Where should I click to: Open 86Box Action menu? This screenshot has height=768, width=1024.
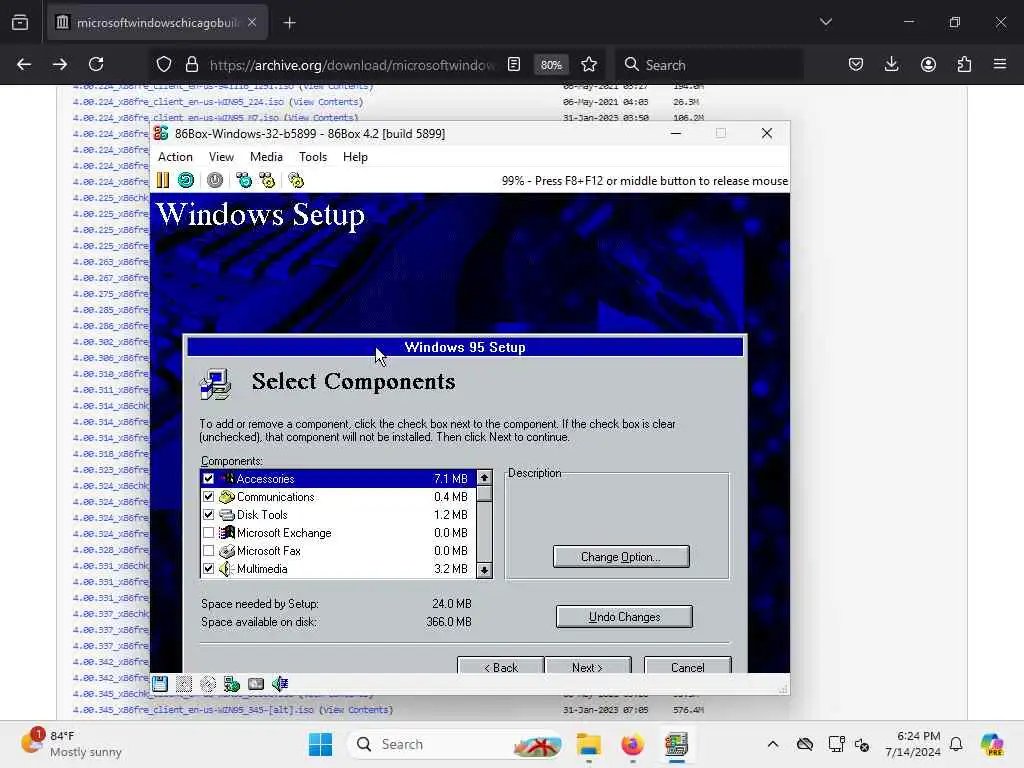[x=175, y=157]
